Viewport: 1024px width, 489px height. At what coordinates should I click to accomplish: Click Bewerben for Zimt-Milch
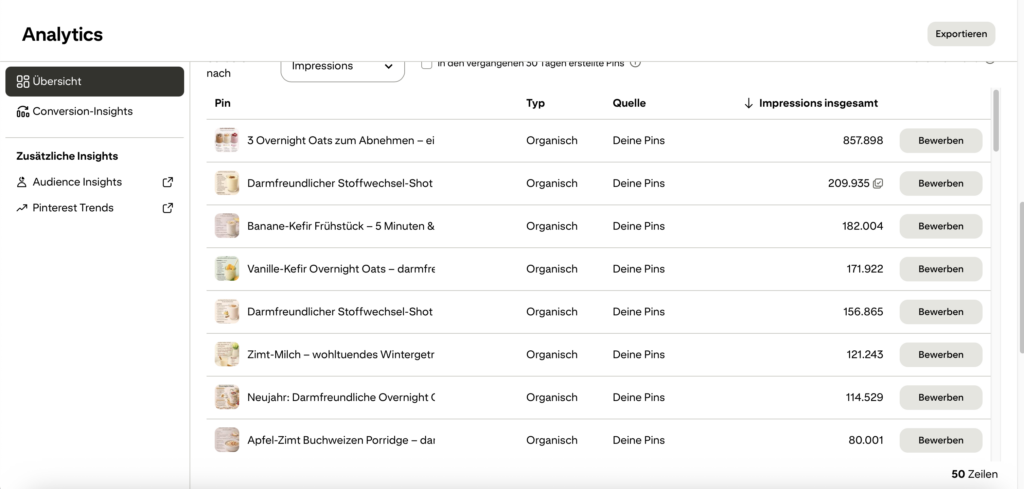(x=940, y=355)
